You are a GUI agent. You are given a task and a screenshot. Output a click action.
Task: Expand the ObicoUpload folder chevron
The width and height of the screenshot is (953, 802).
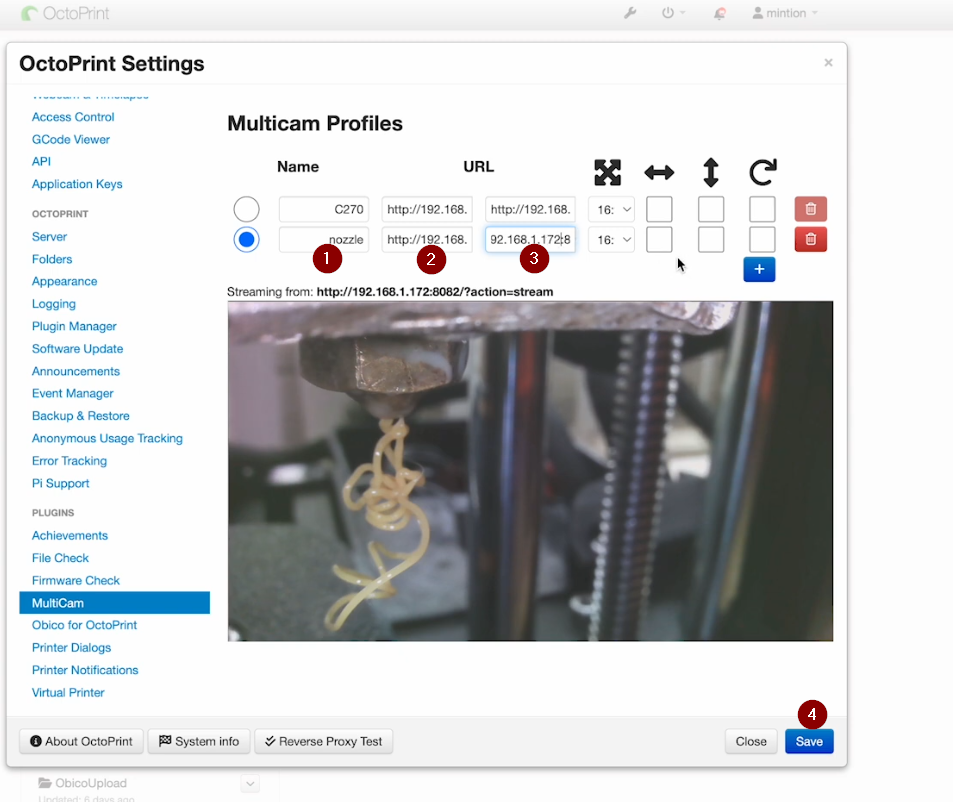coord(250,784)
